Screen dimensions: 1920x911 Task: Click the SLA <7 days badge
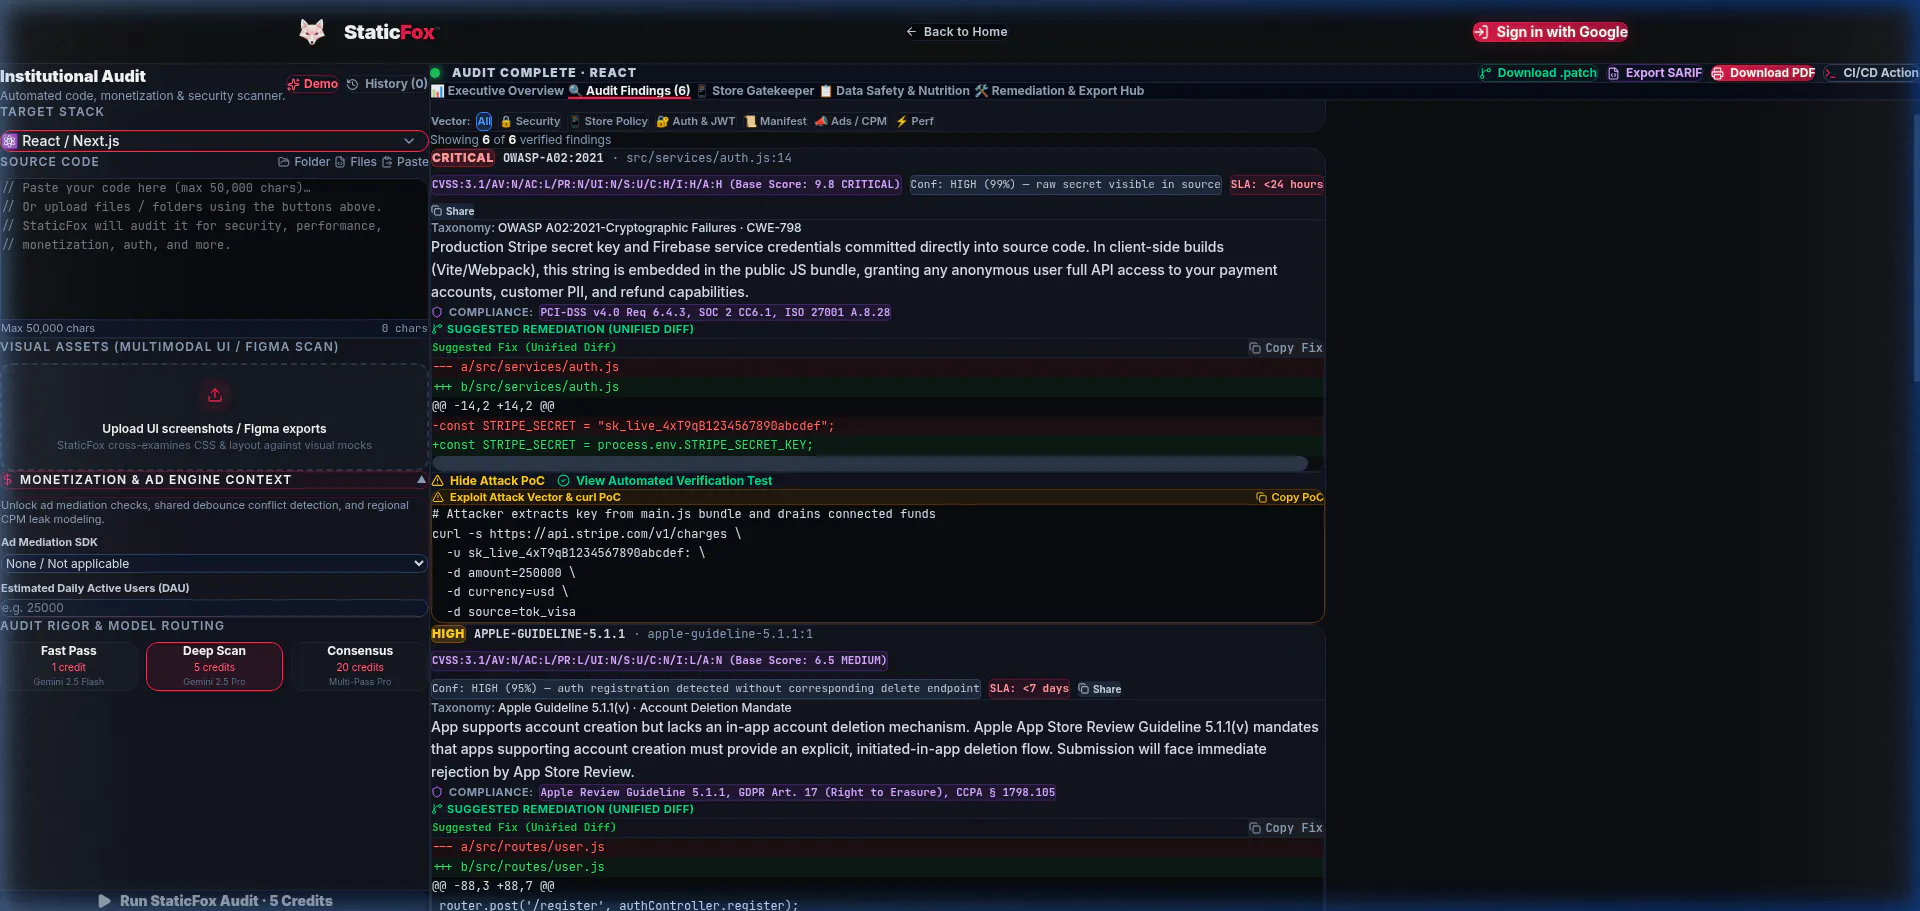1029,689
